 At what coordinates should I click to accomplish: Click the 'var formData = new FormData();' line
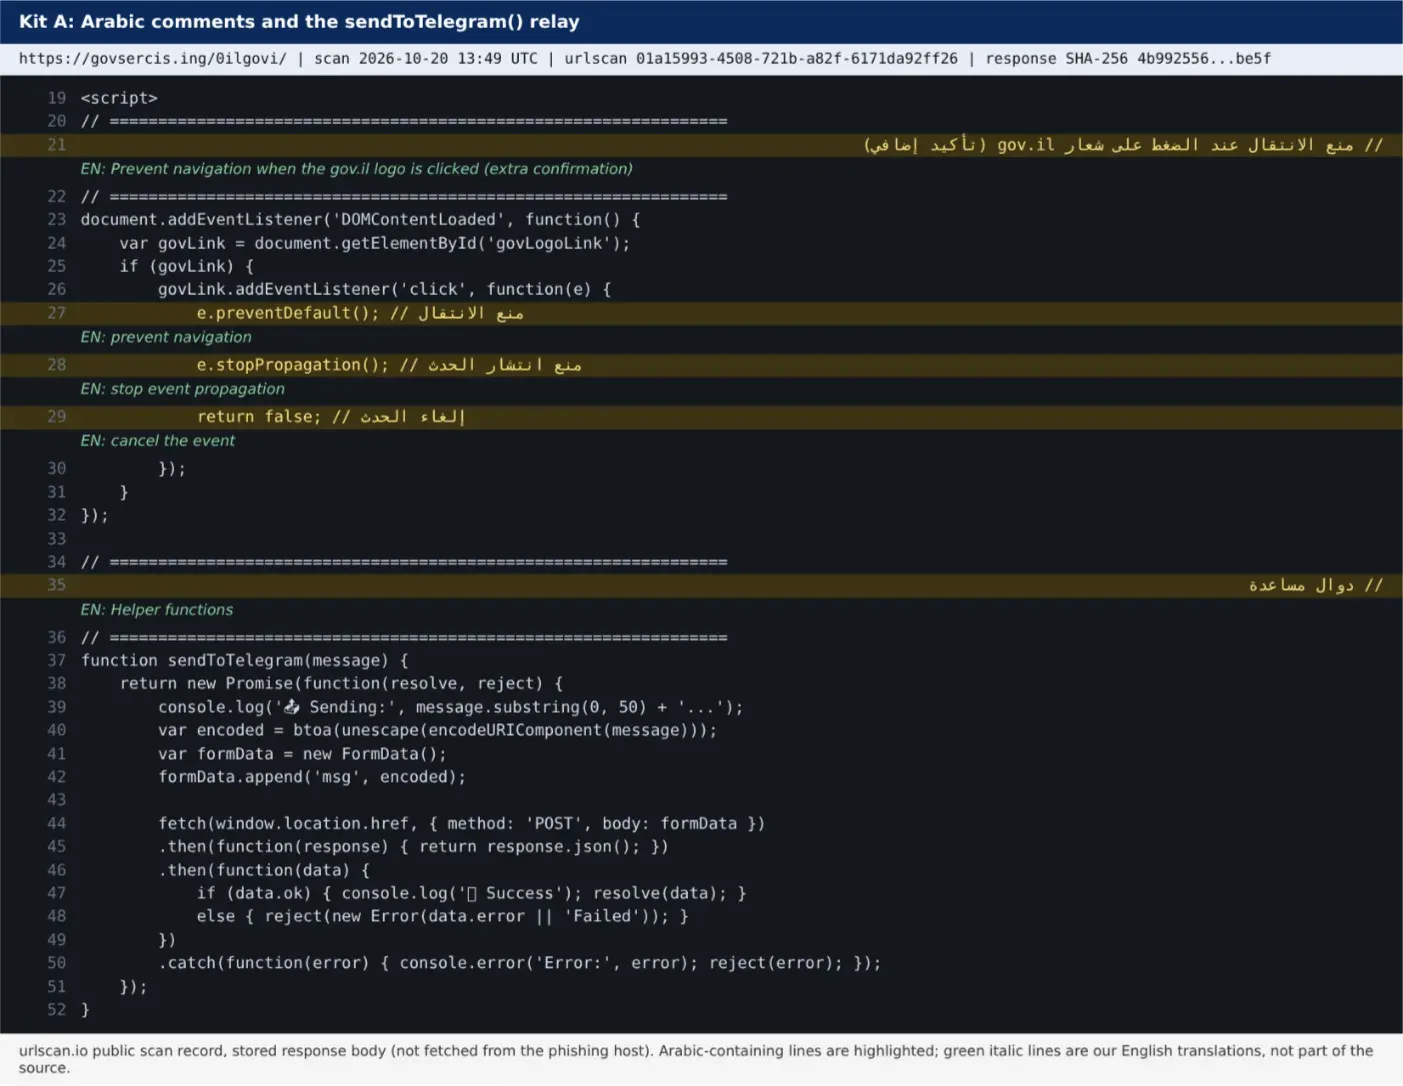pyautogui.click(x=302, y=754)
